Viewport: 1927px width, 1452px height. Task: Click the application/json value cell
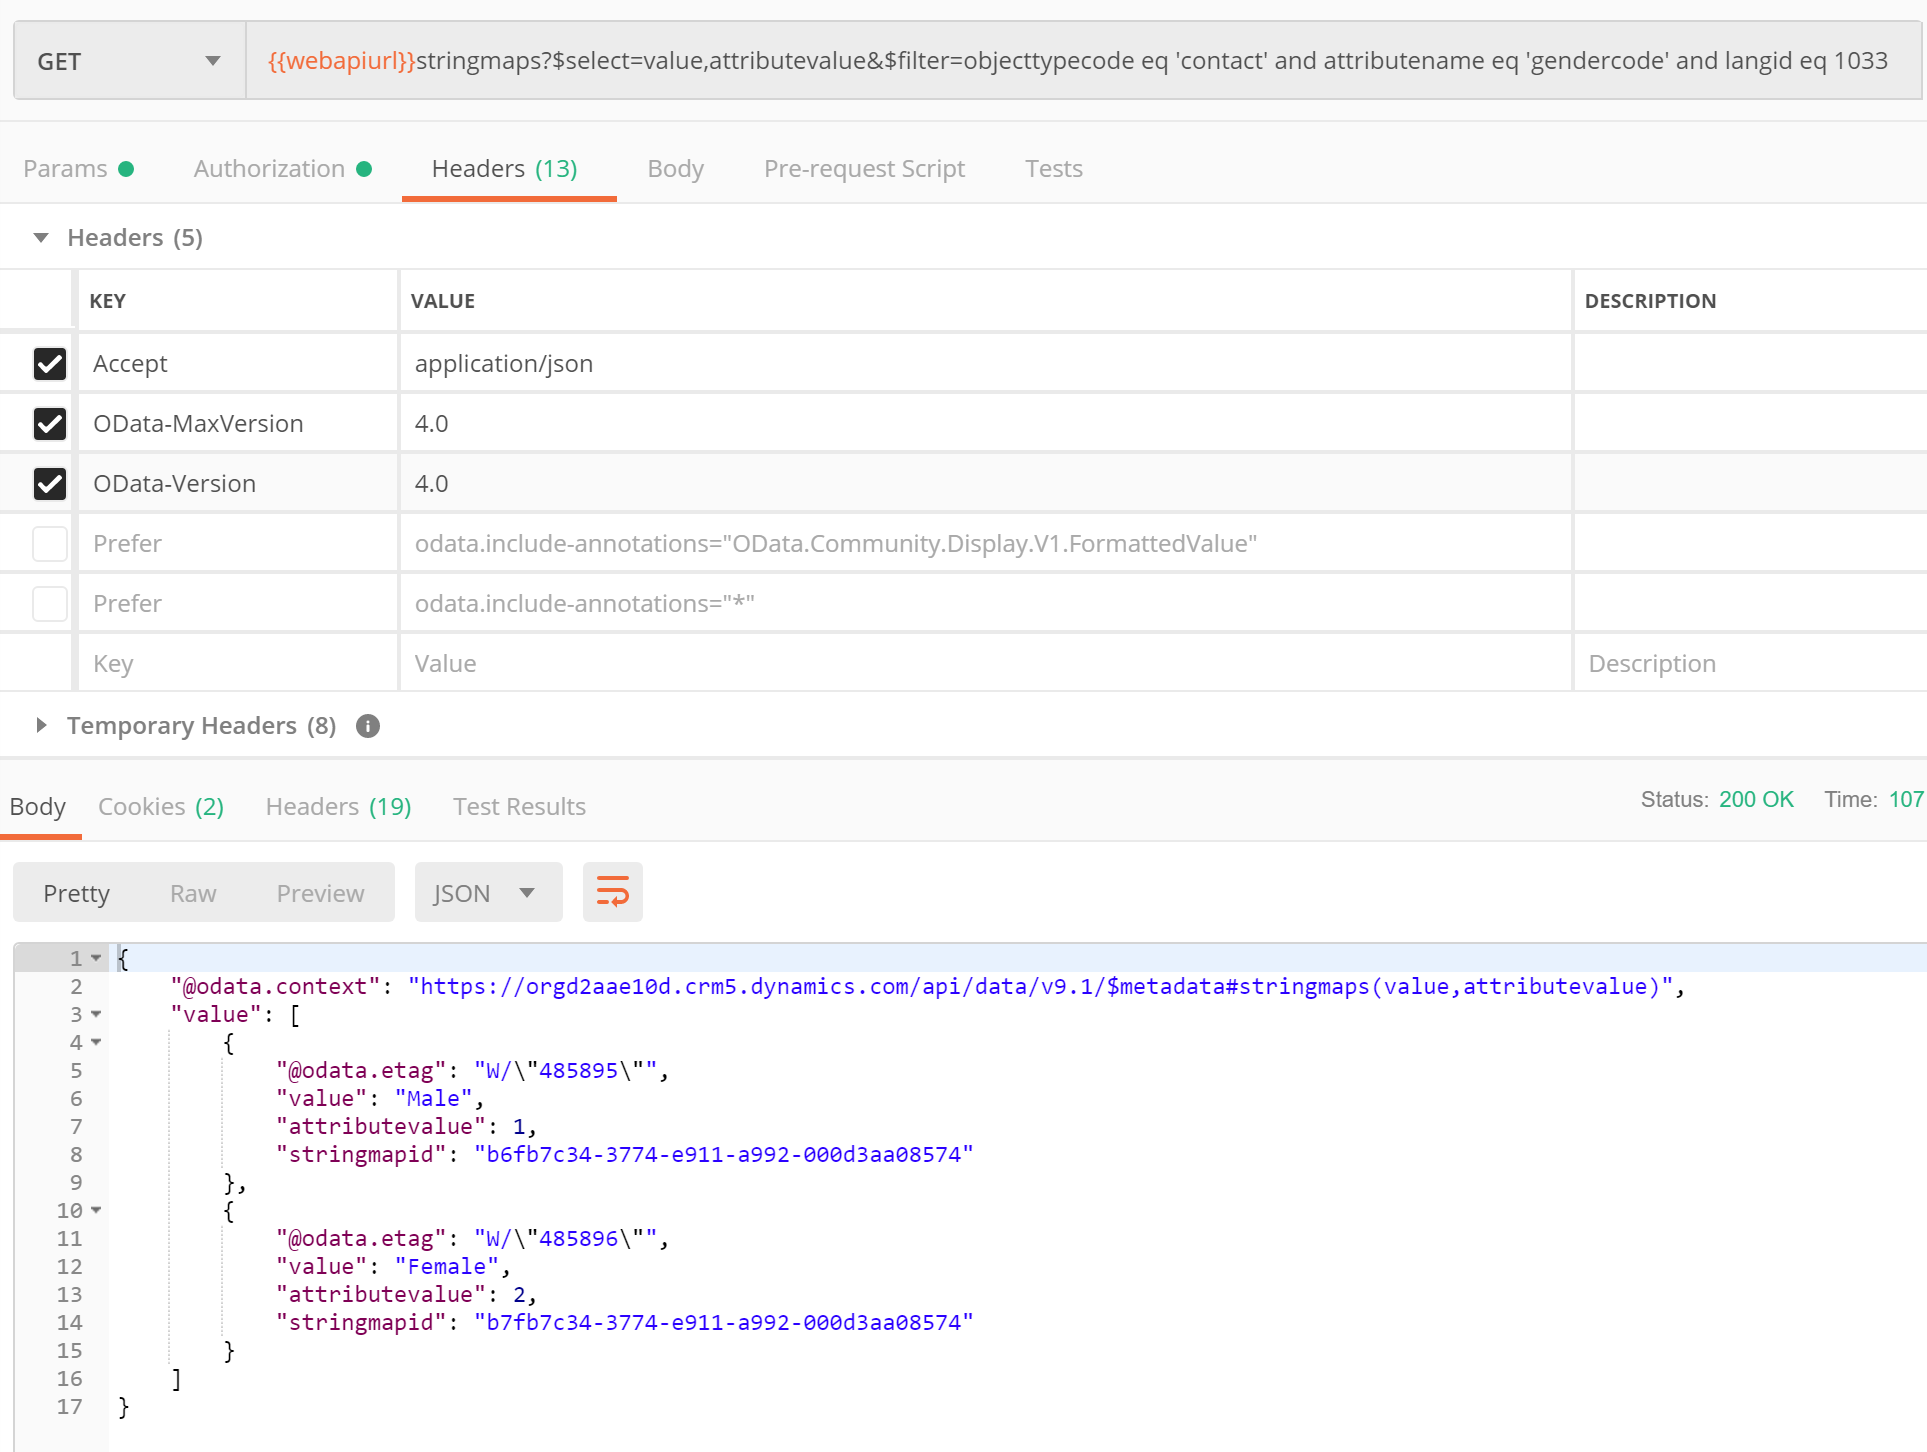tap(985, 363)
